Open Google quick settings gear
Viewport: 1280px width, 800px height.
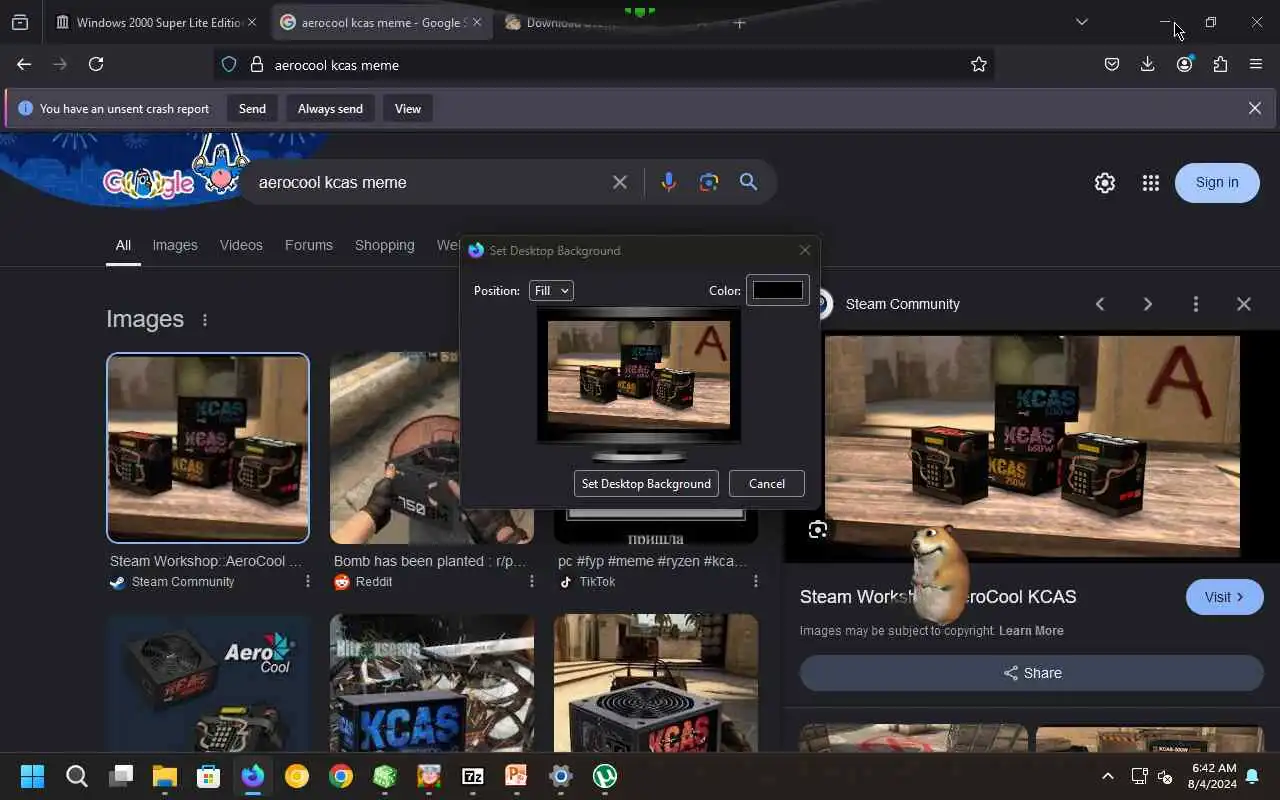coord(1105,183)
